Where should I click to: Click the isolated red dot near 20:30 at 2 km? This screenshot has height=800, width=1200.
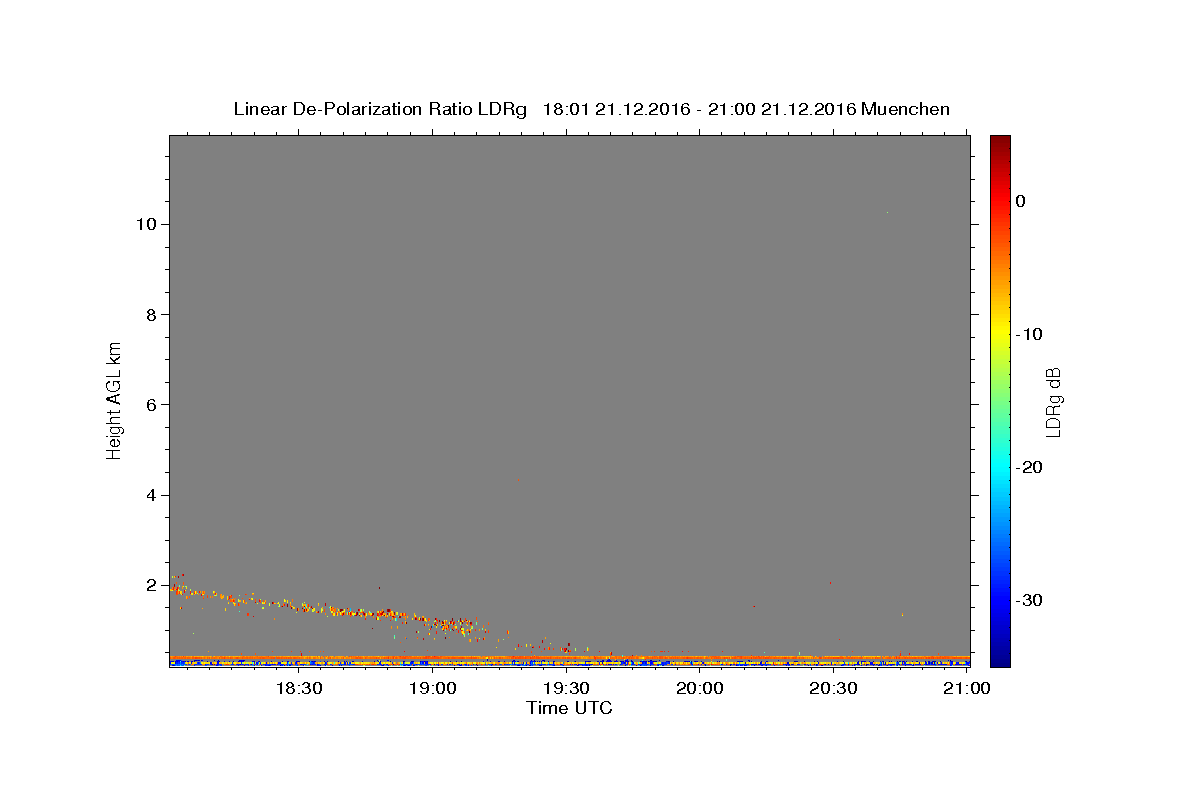(x=830, y=582)
